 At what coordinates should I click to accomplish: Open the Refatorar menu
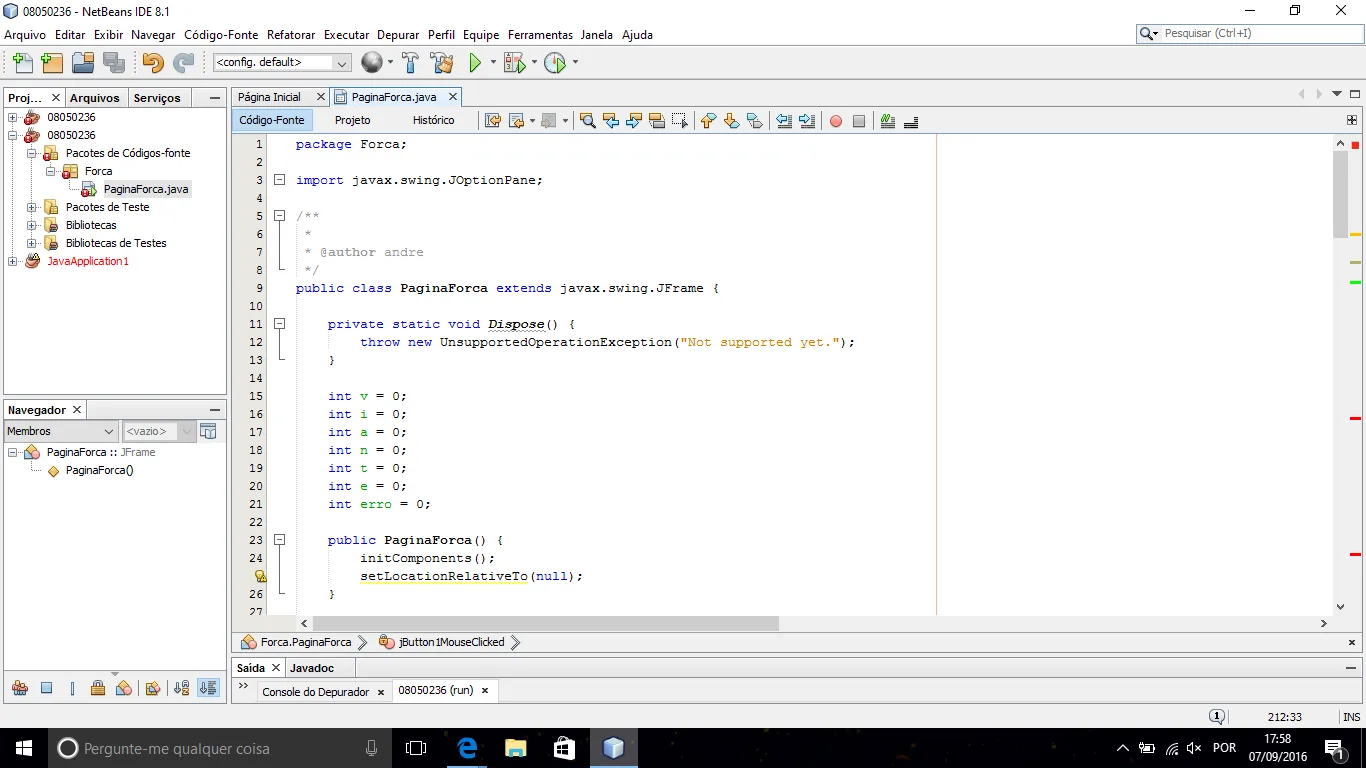(291, 35)
